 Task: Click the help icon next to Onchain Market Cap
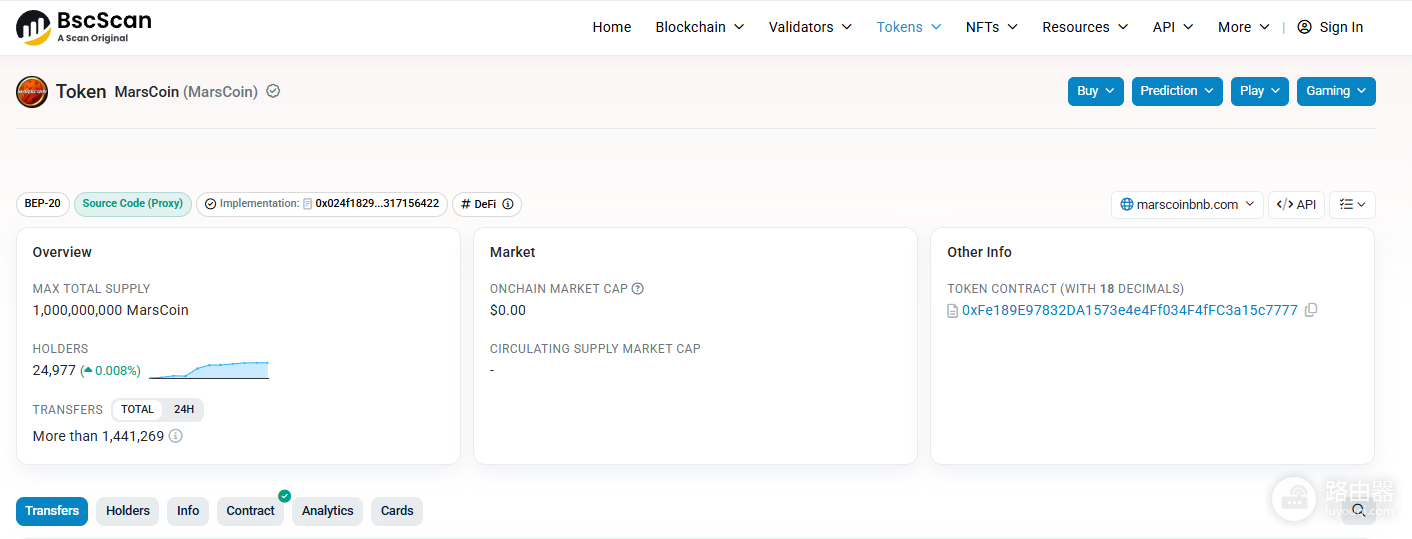(x=638, y=289)
